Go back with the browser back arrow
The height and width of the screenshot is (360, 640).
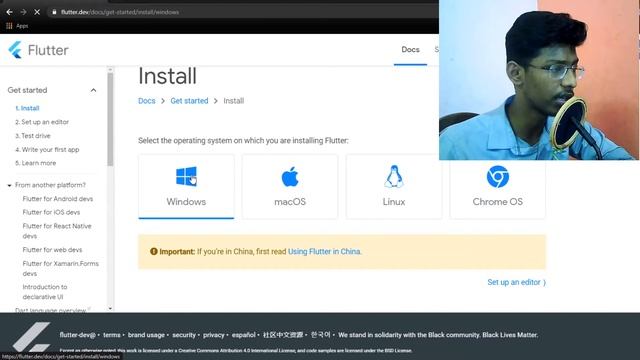9,12
